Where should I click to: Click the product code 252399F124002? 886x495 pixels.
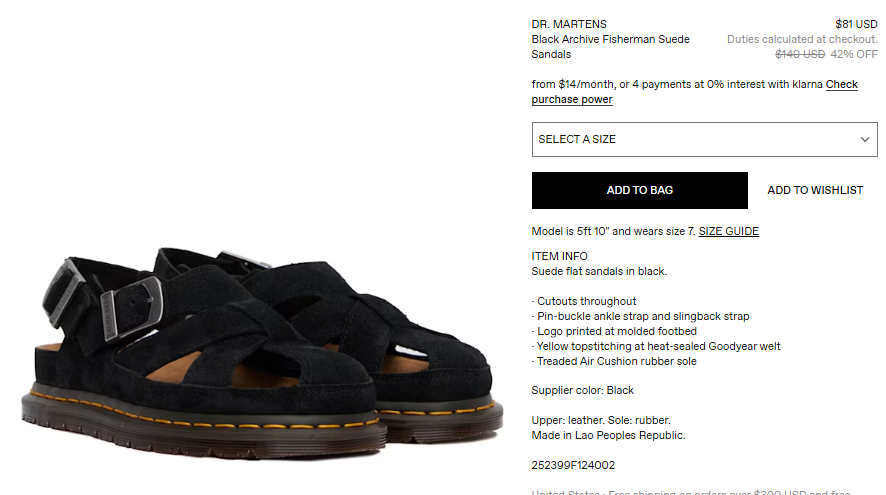pos(573,465)
